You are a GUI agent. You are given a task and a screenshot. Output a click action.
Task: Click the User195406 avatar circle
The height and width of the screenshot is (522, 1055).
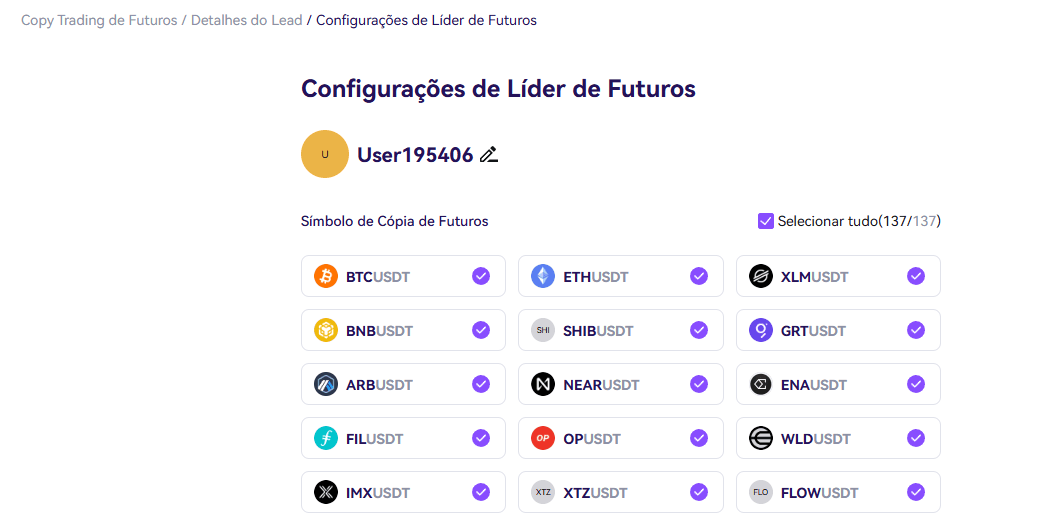[x=325, y=154]
